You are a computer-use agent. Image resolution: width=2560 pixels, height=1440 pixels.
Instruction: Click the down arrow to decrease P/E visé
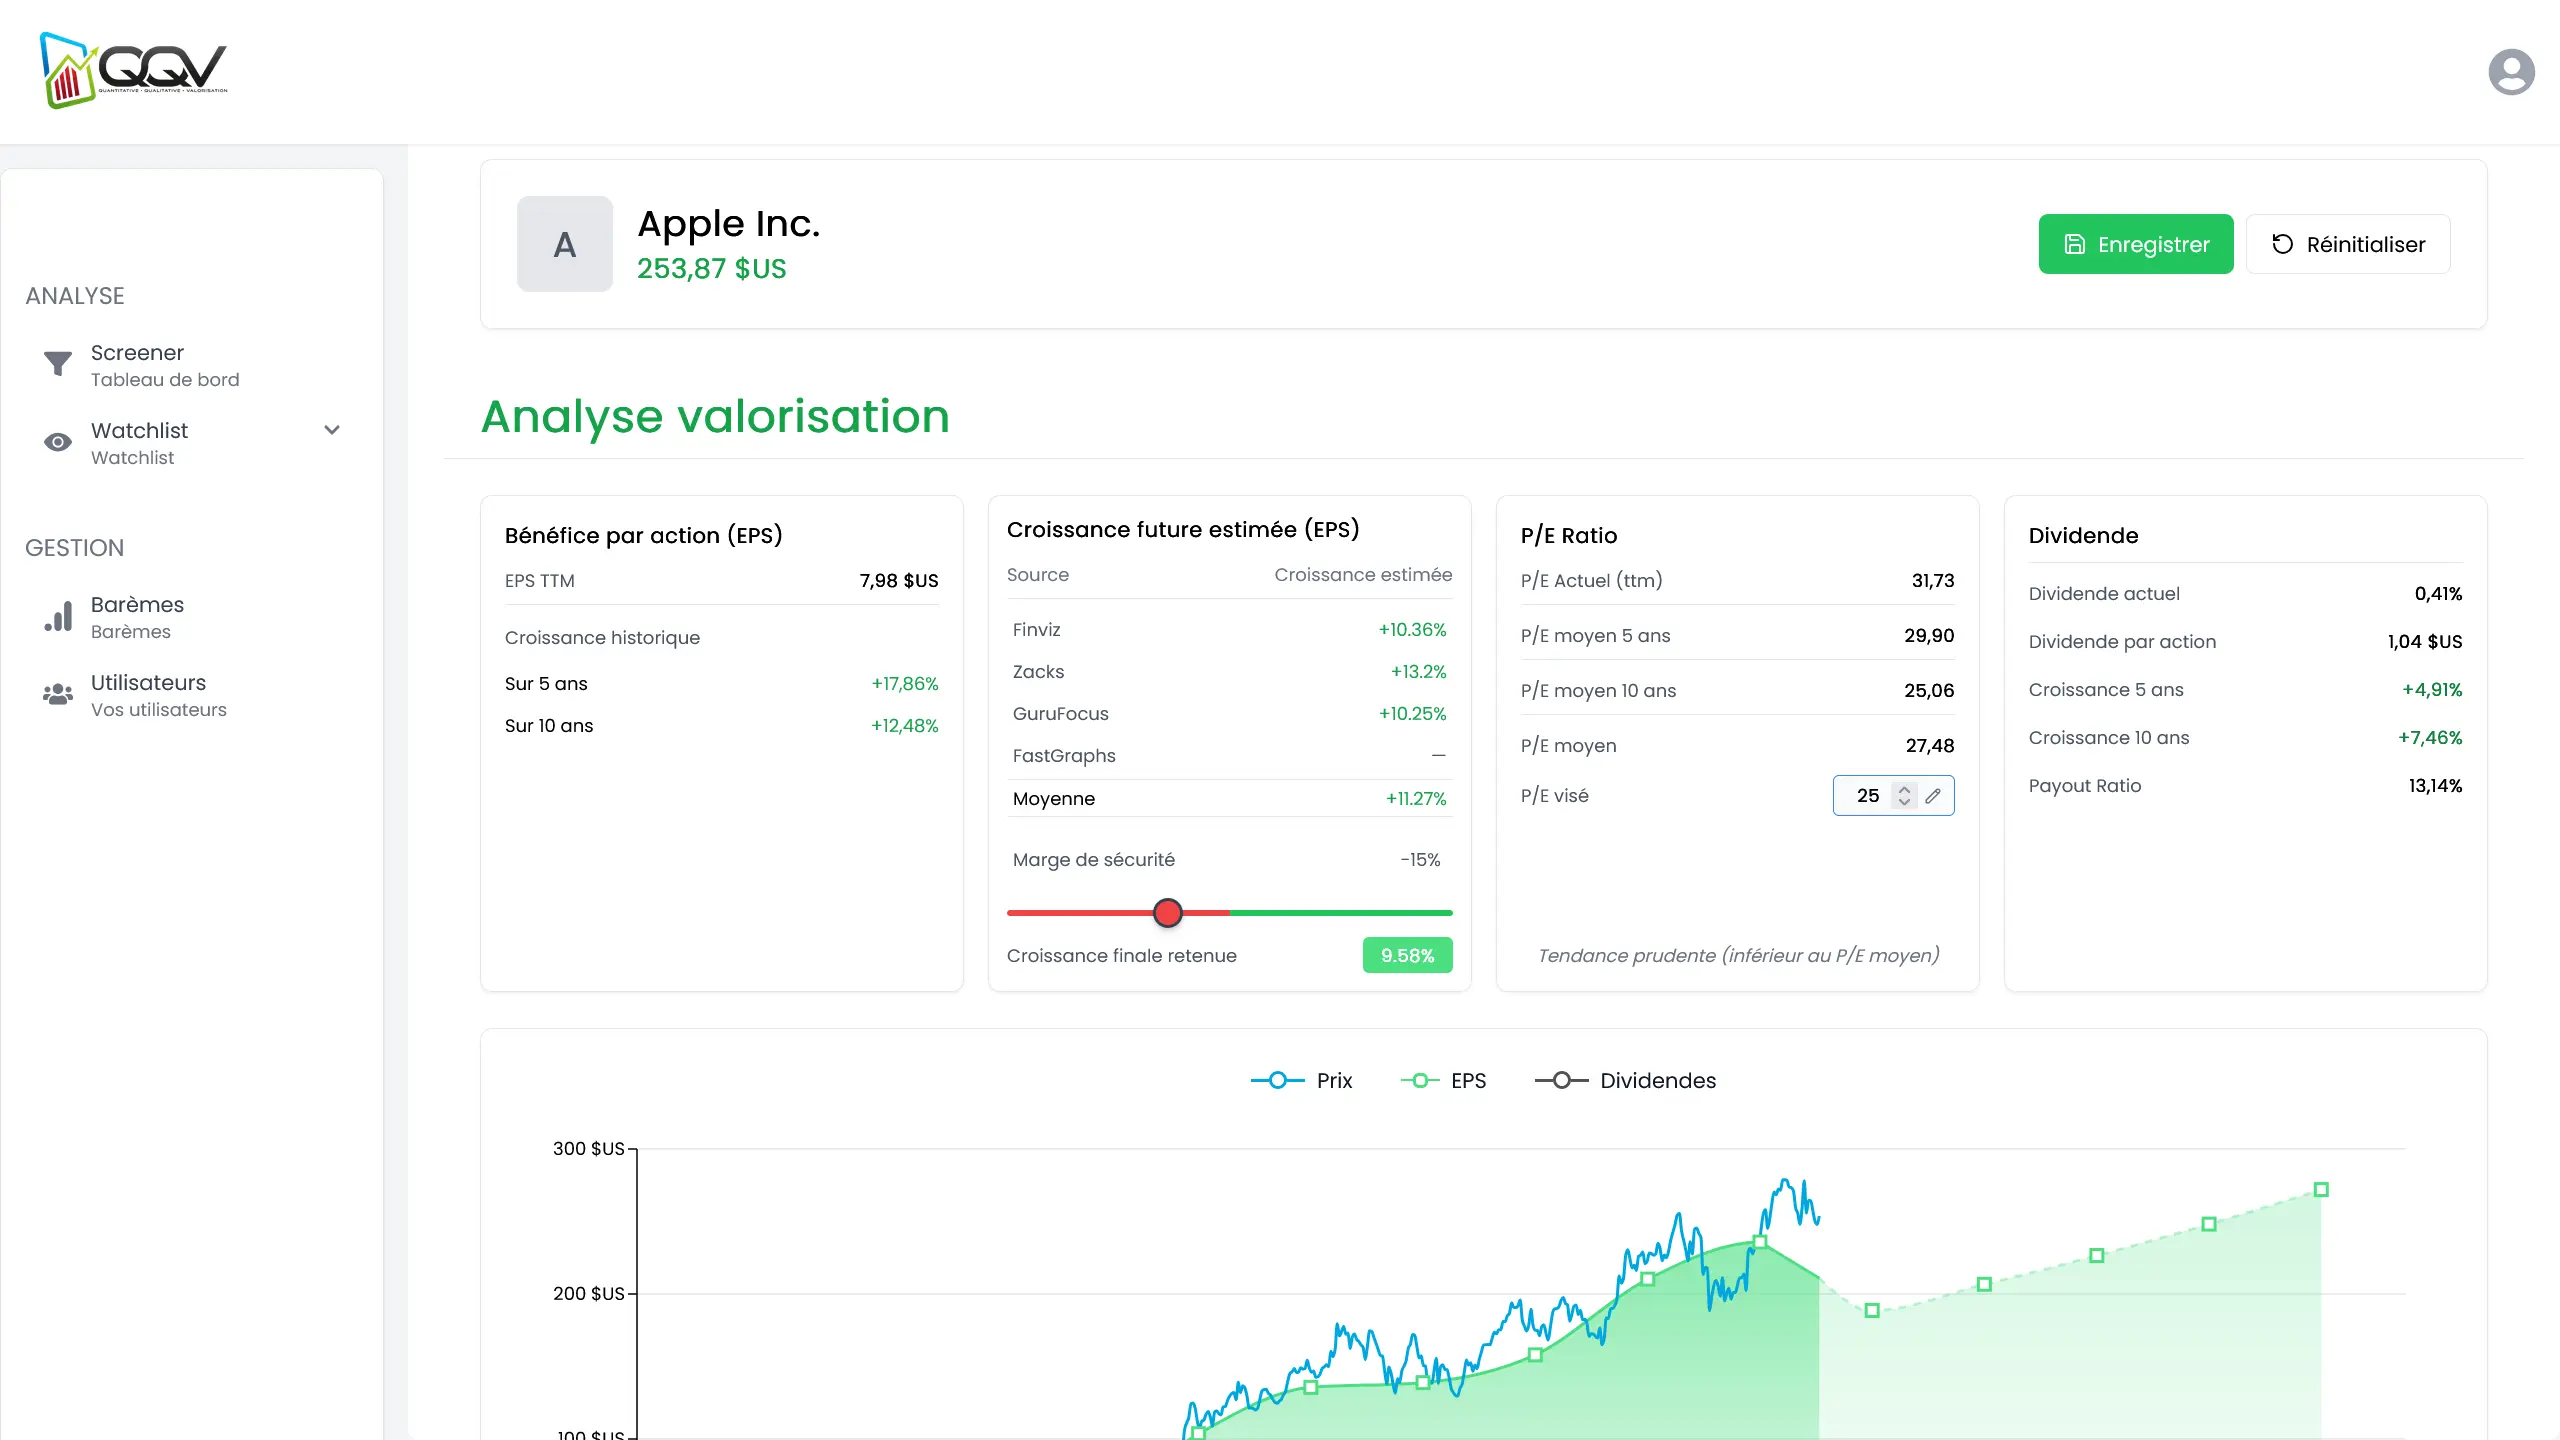(1904, 803)
